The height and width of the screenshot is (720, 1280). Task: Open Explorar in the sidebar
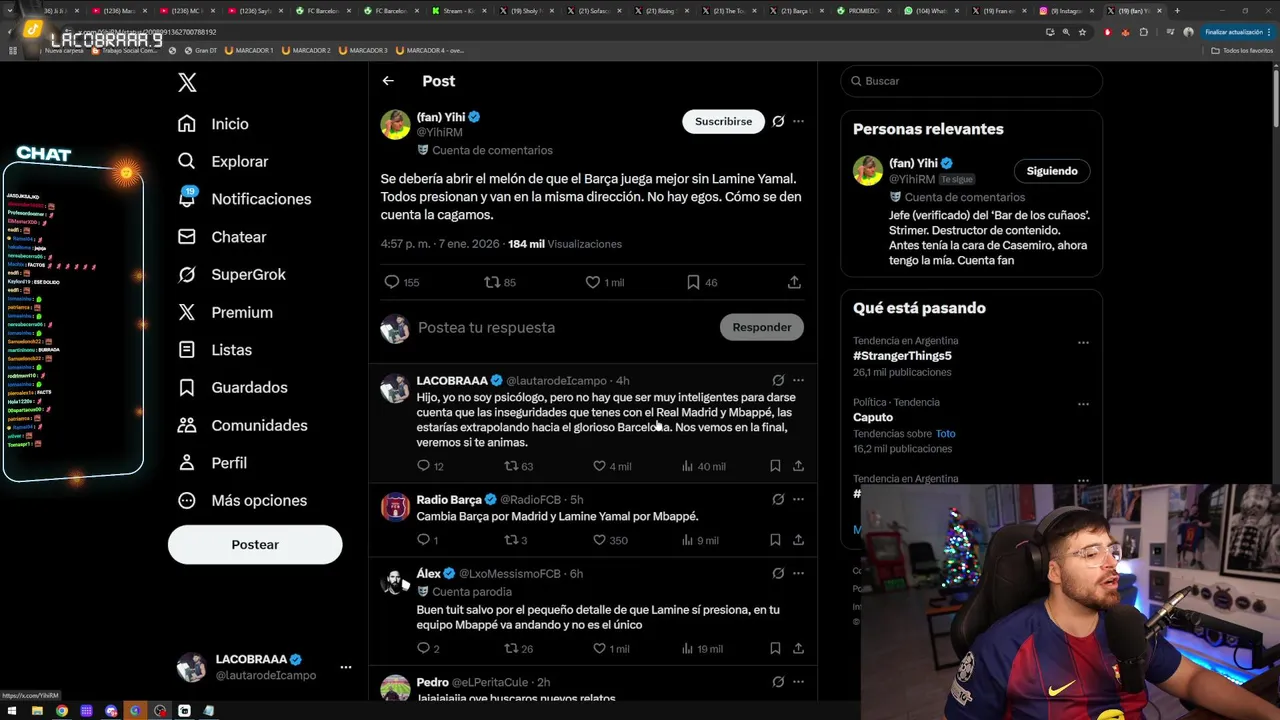[222, 161]
